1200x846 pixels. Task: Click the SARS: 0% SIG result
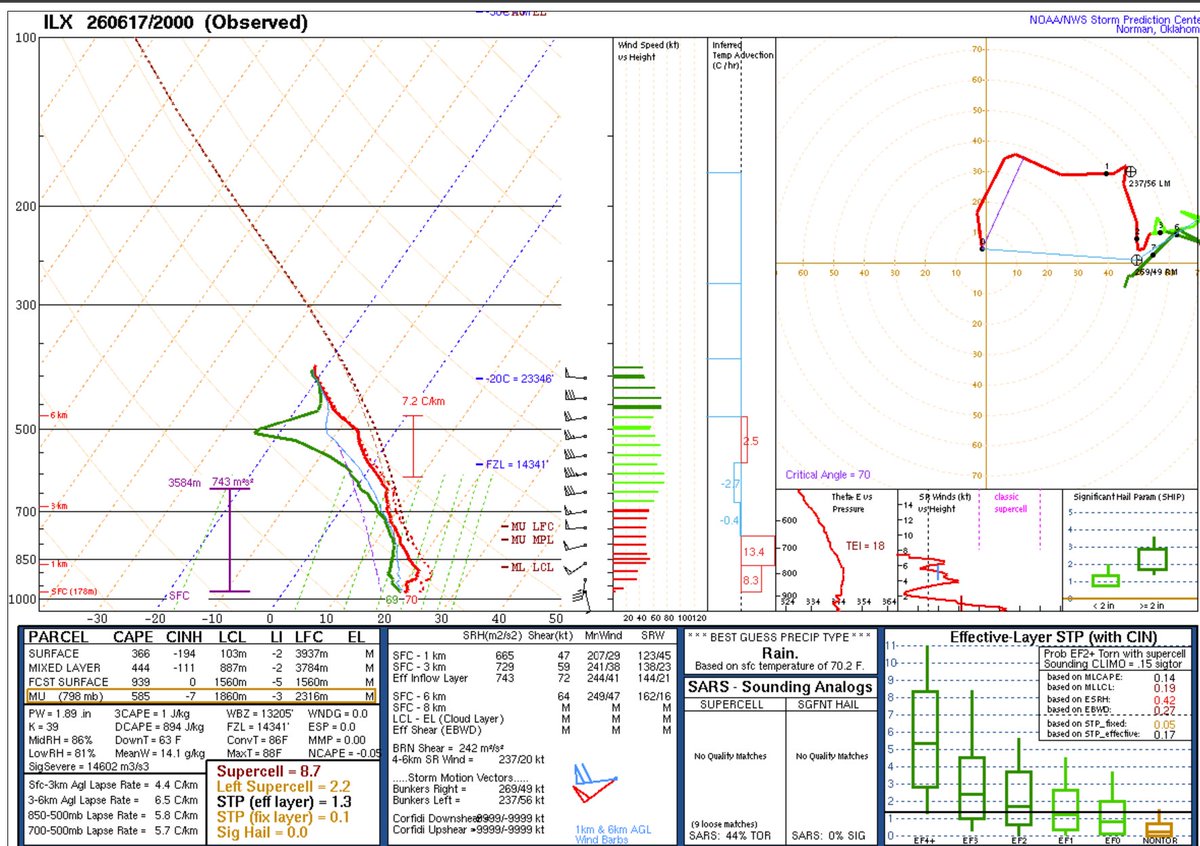pyautogui.click(x=832, y=834)
